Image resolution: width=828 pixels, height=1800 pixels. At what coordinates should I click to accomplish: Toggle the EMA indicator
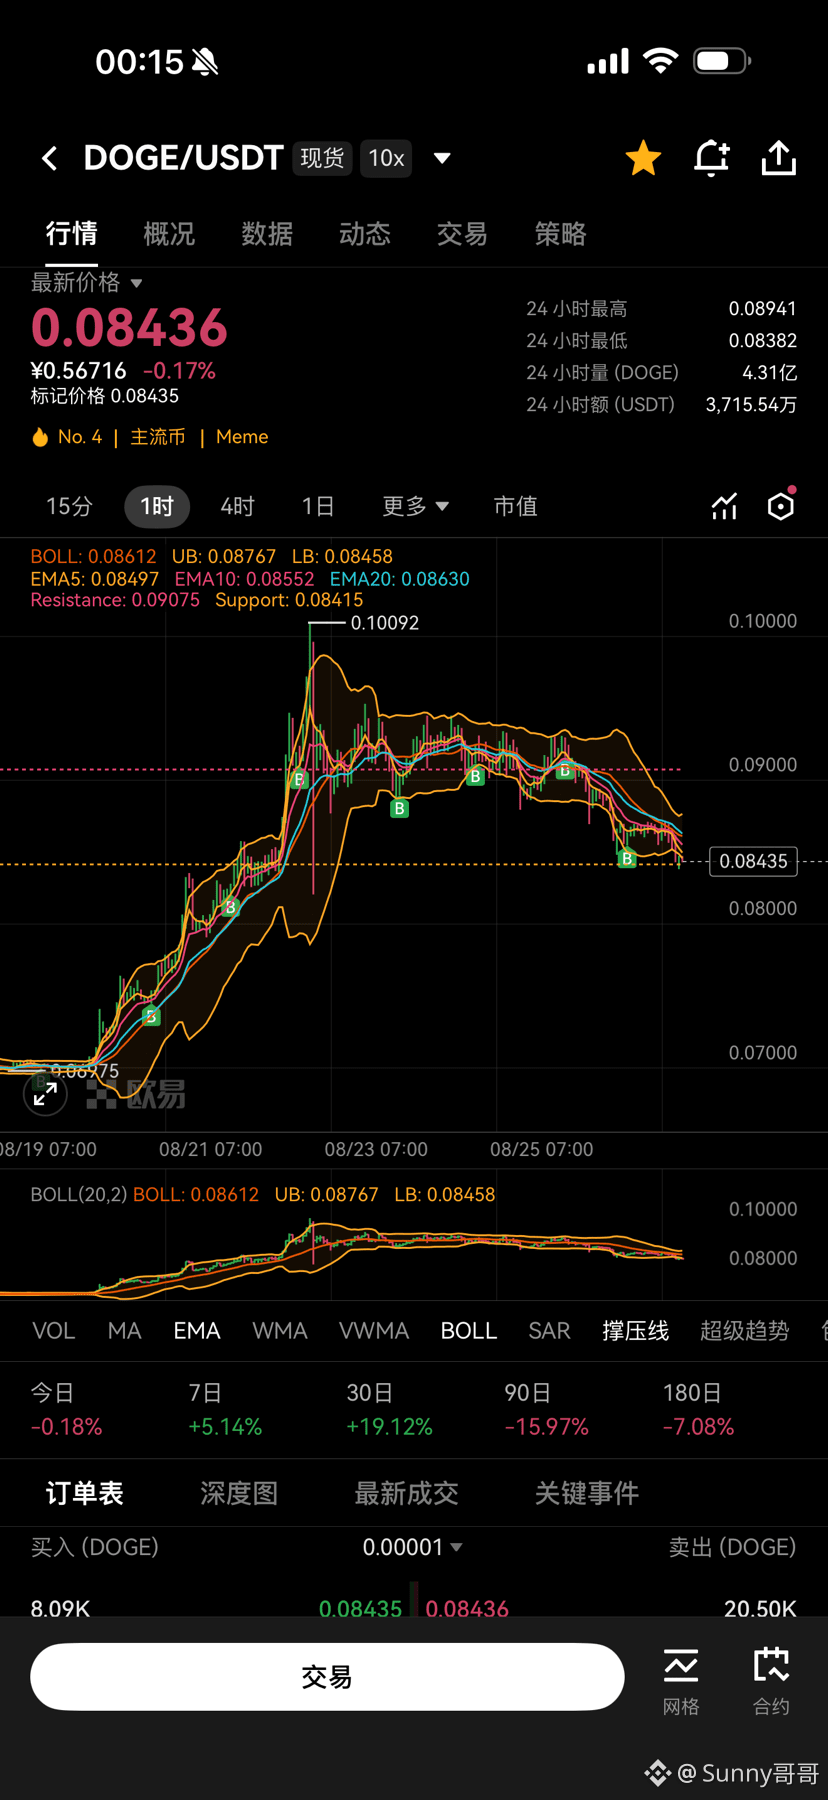(x=197, y=1331)
